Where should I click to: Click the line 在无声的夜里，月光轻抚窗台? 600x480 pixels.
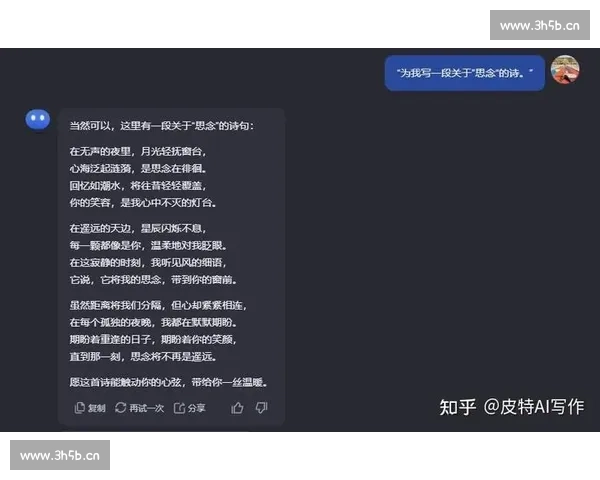(x=138, y=152)
